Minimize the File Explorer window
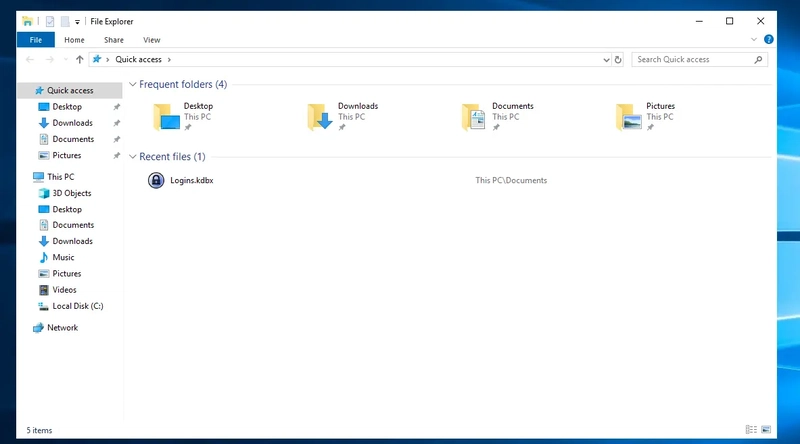 coord(699,21)
